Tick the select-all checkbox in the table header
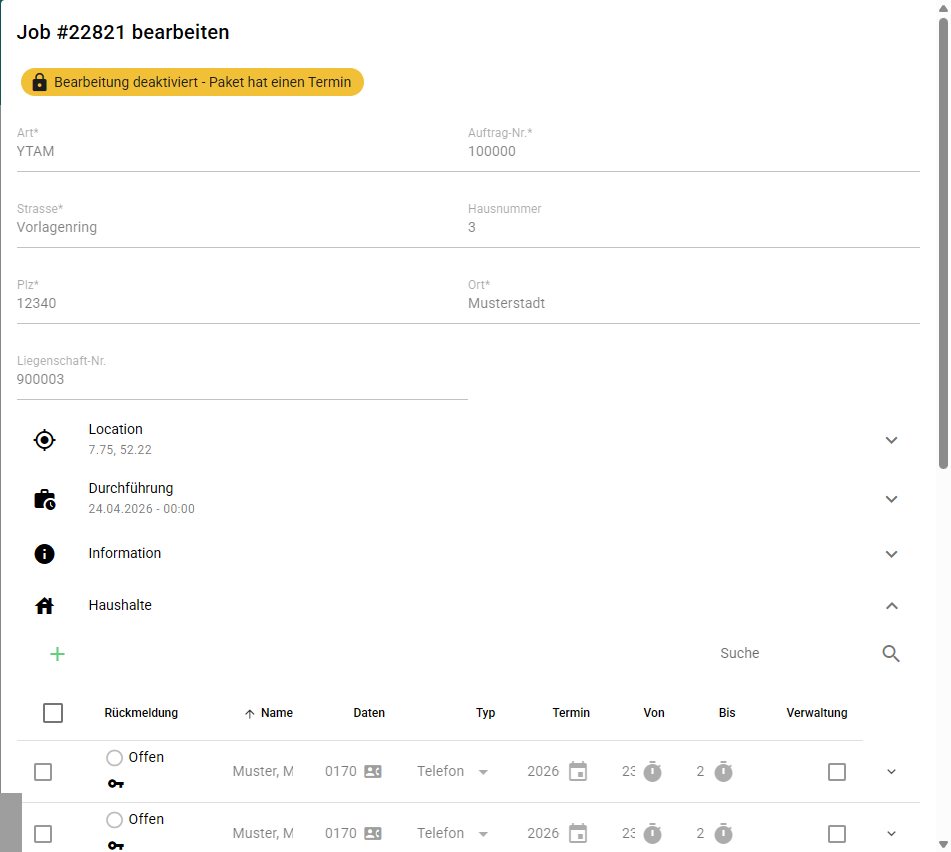The image size is (951, 852). pos(53,713)
